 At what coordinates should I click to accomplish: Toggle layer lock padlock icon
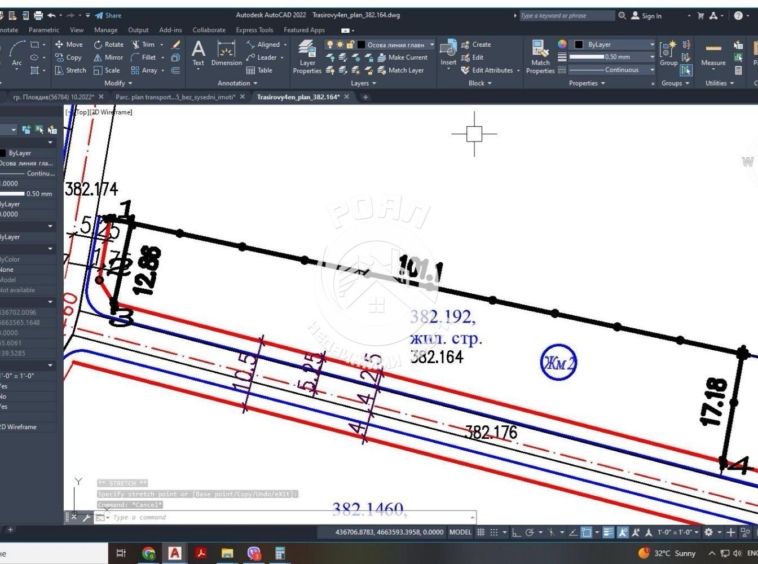350,44
